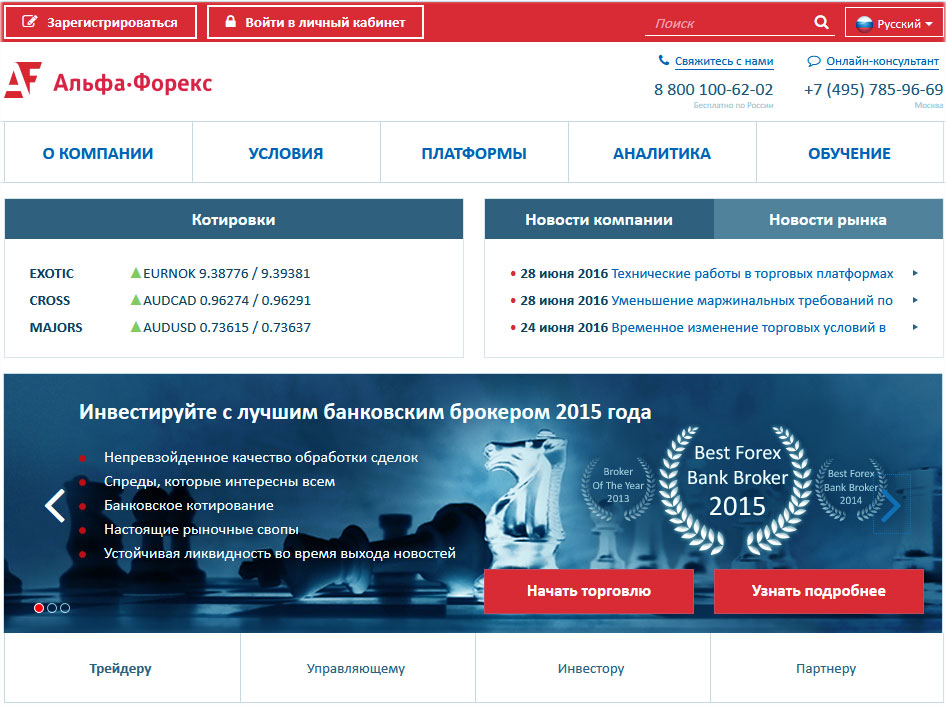Image resolution: width=946 pixels, height=707 pixels.
Task: Expand the 'Технические работы' news arrow
Action: click(915, 273)
